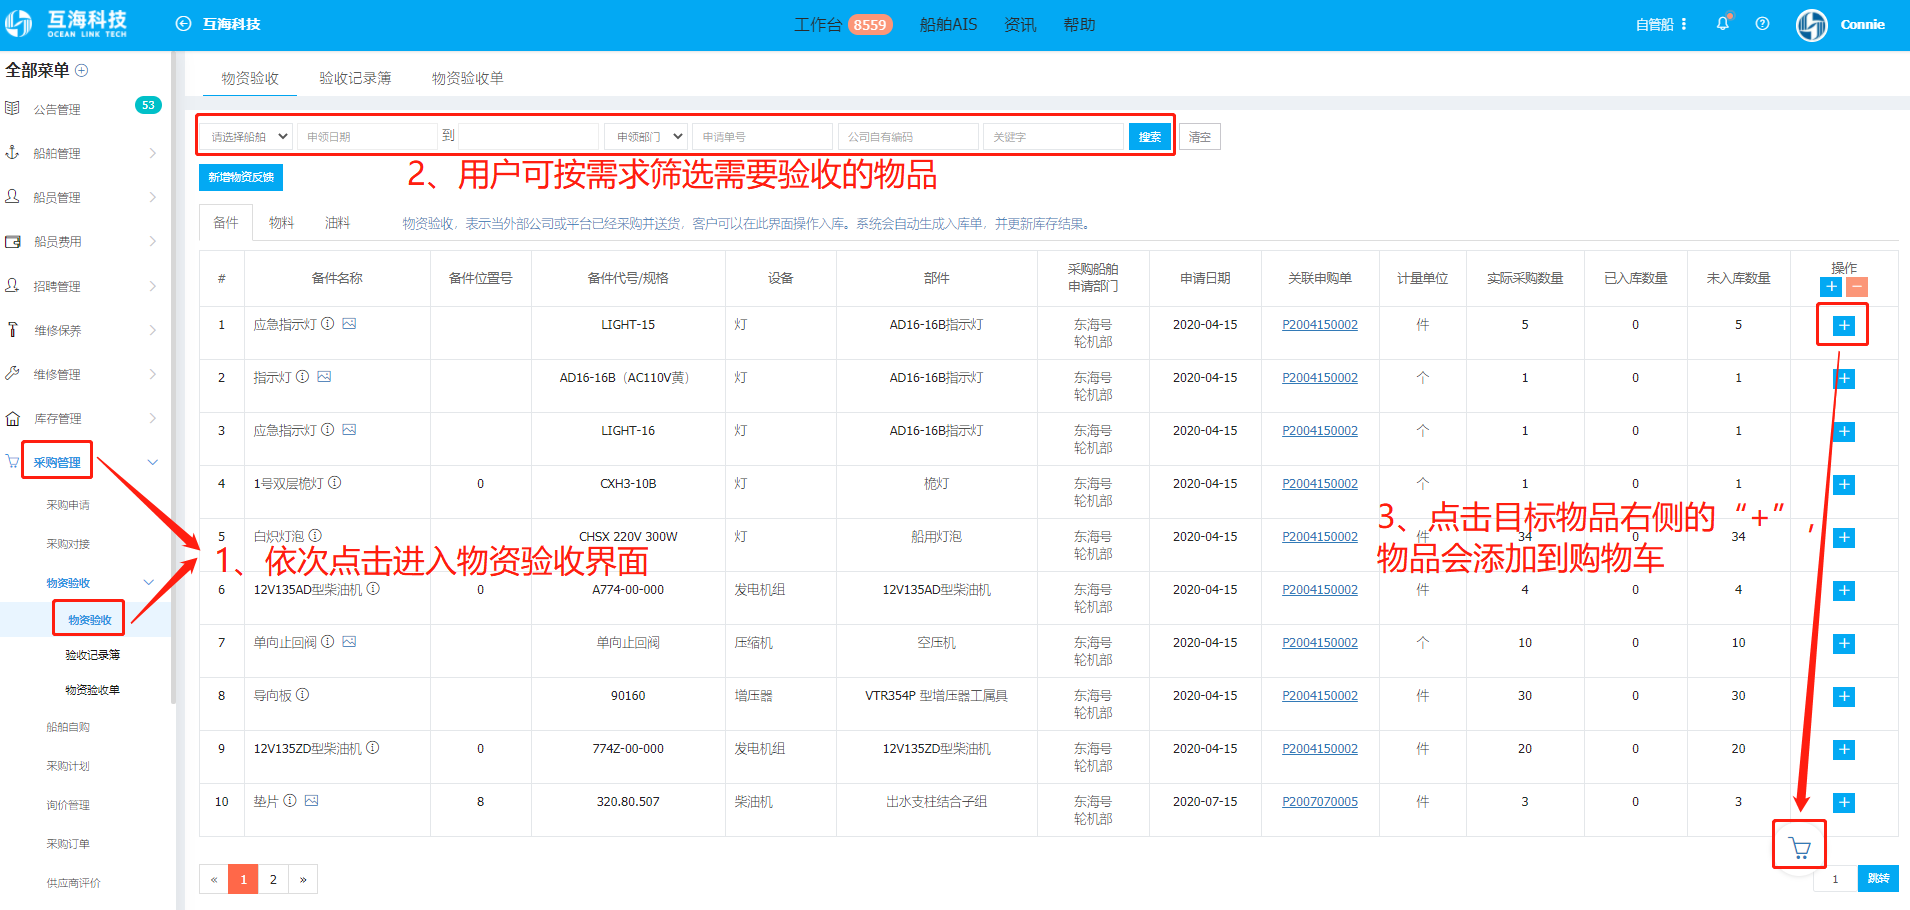
Task: Open the help question-mark icon
Action: 1762,24
